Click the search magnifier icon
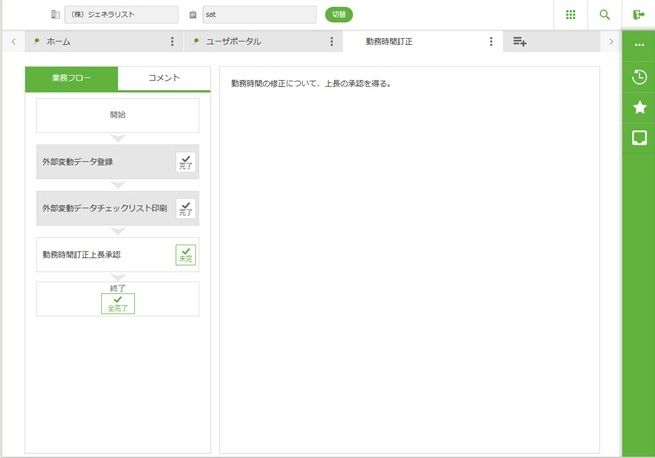 pos(605,15)
